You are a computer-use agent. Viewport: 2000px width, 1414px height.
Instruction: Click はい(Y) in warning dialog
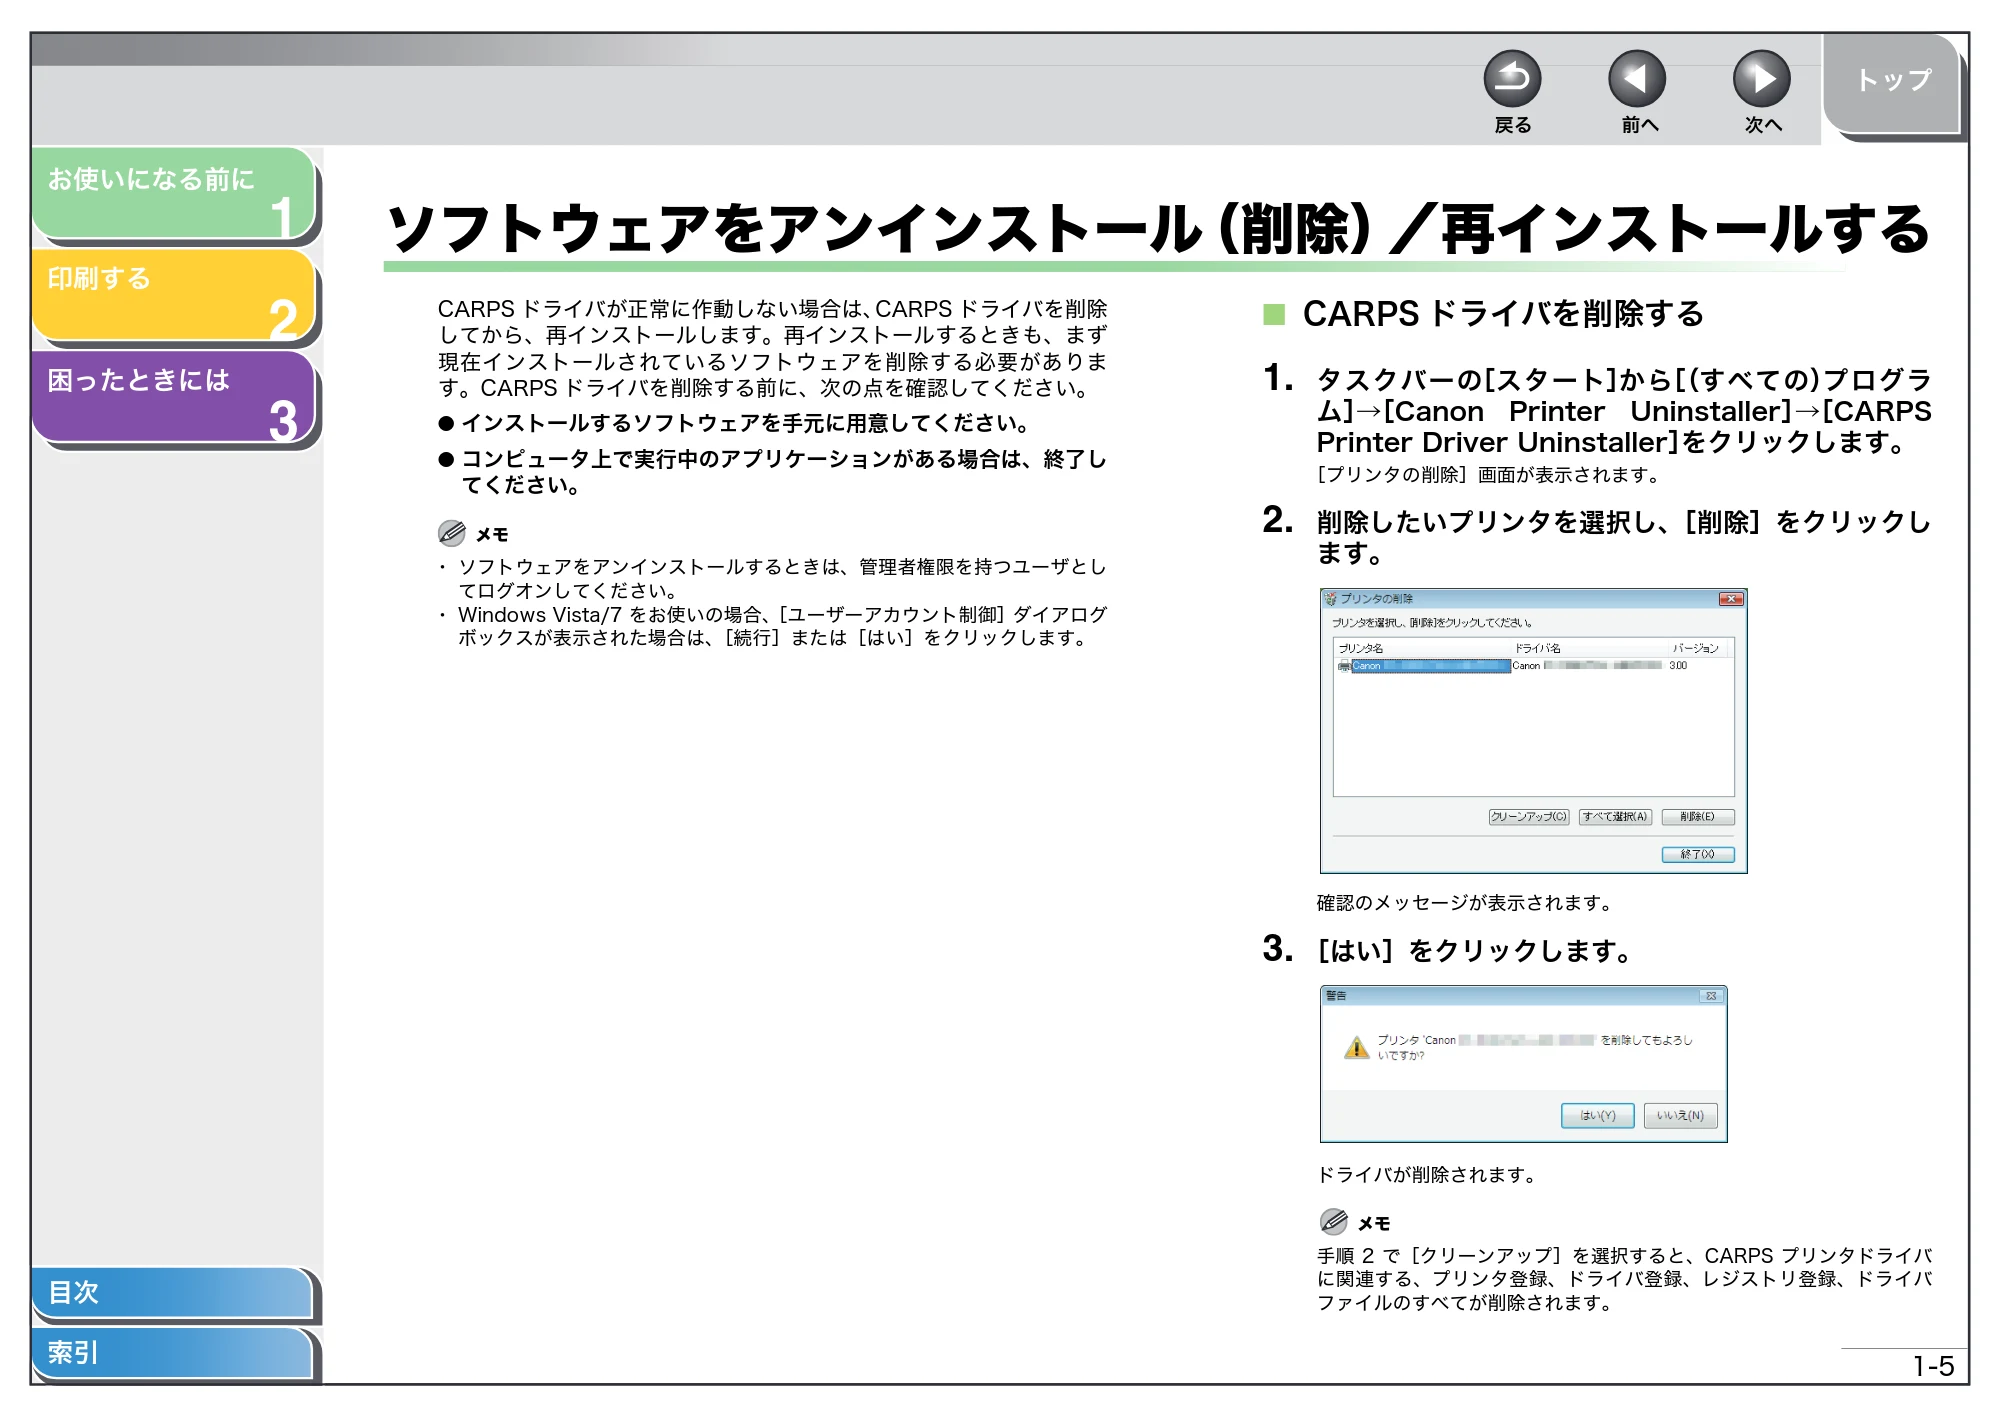coord(1598,1115)
